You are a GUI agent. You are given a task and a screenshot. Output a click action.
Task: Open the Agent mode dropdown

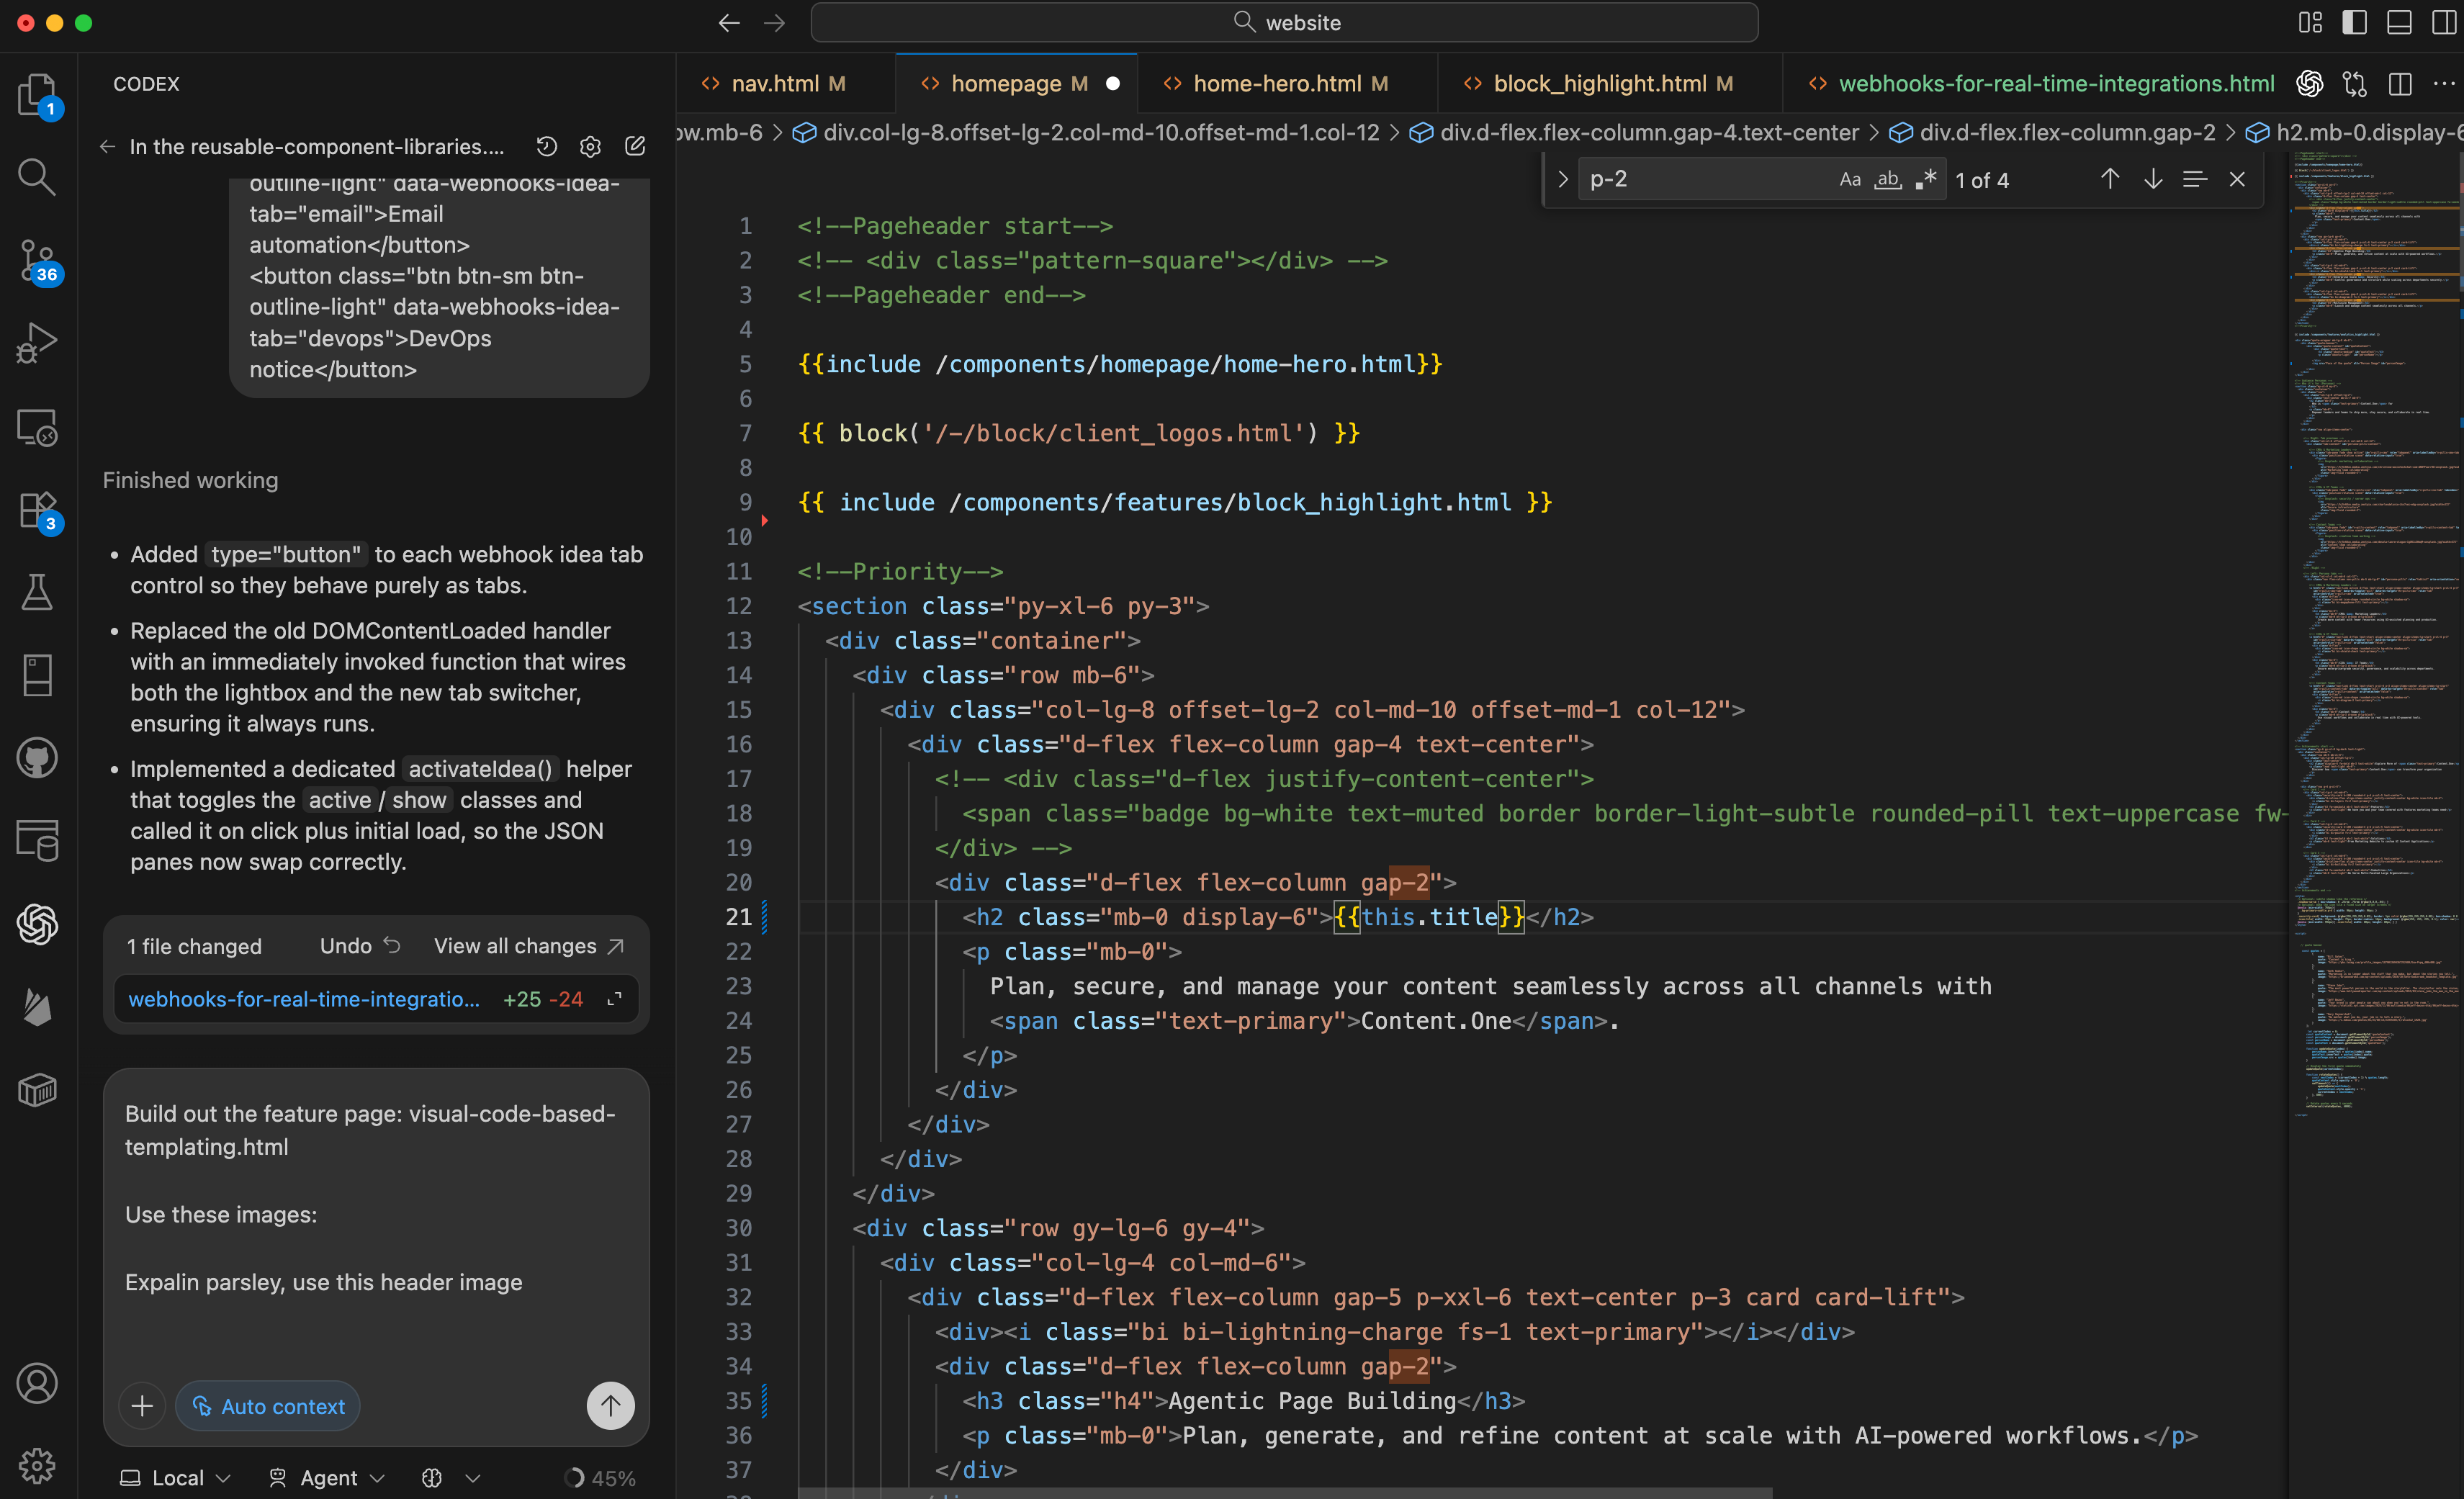(x=328, y=1477)
